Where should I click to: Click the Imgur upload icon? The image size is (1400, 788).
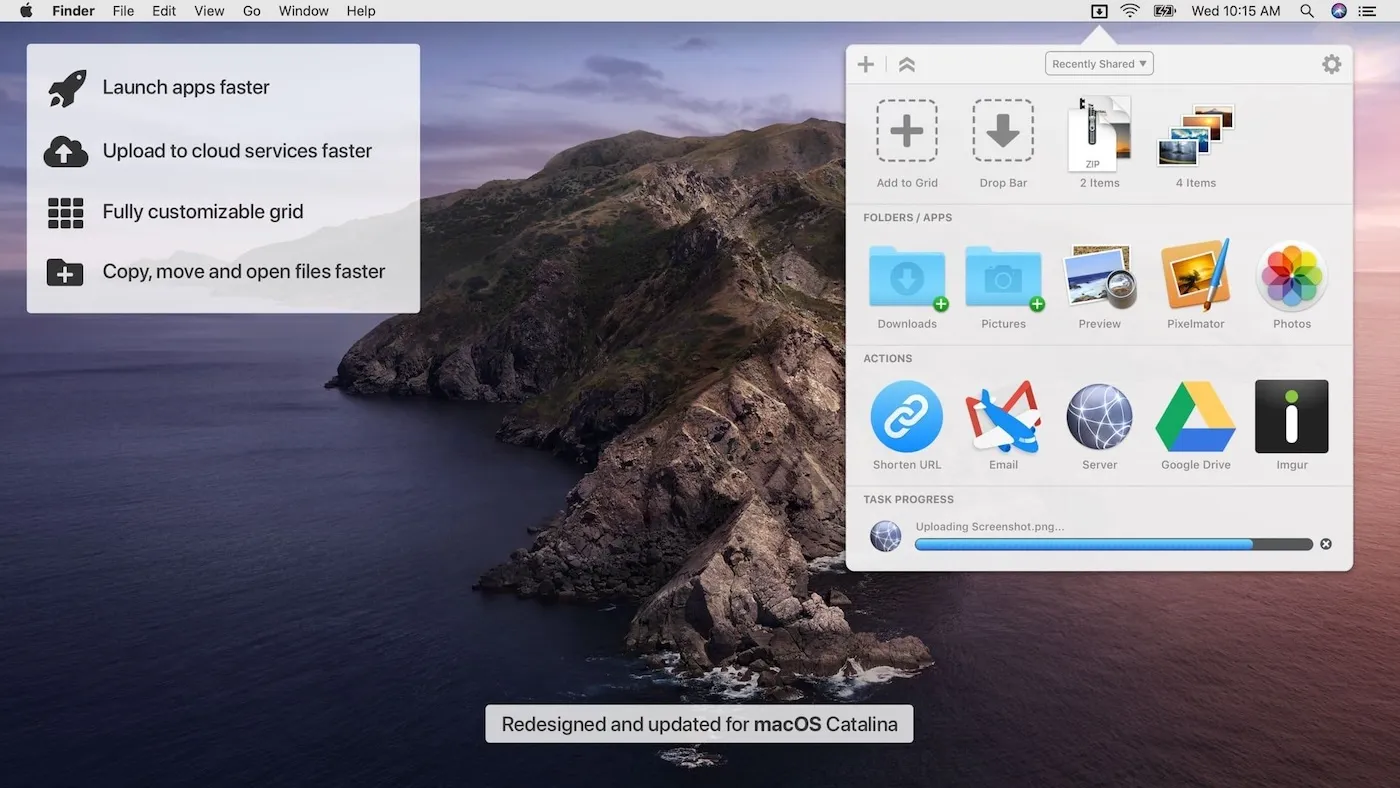point(1291,417)
